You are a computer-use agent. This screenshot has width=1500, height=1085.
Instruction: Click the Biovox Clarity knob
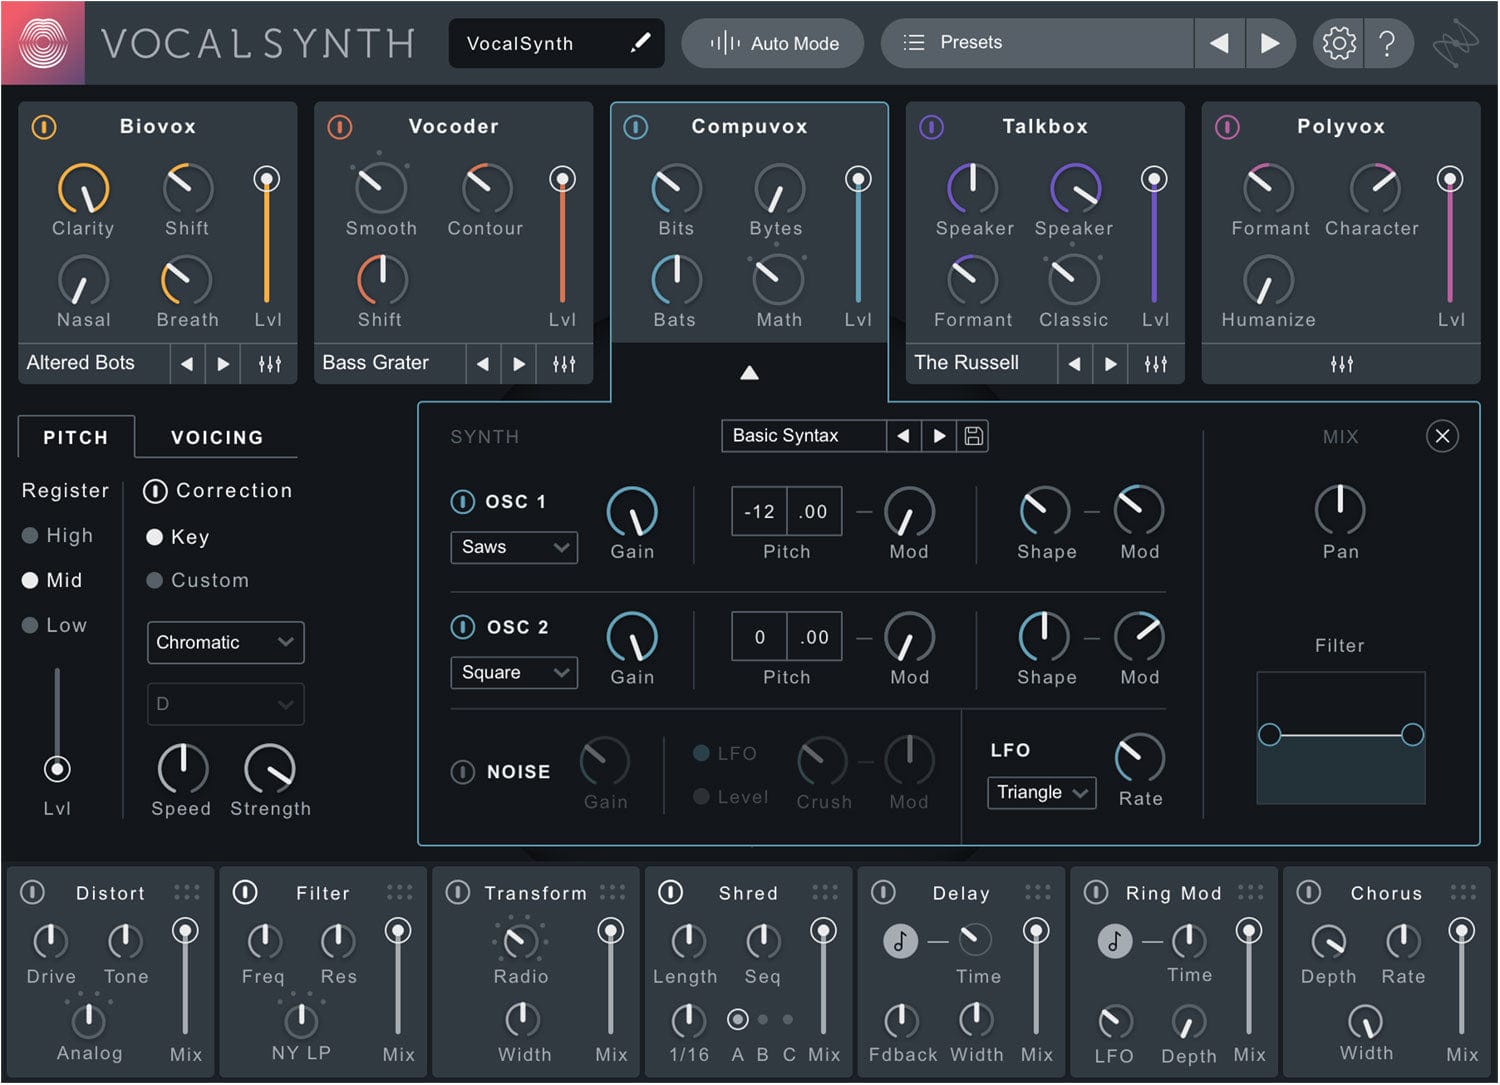click(x=84, y=188)
